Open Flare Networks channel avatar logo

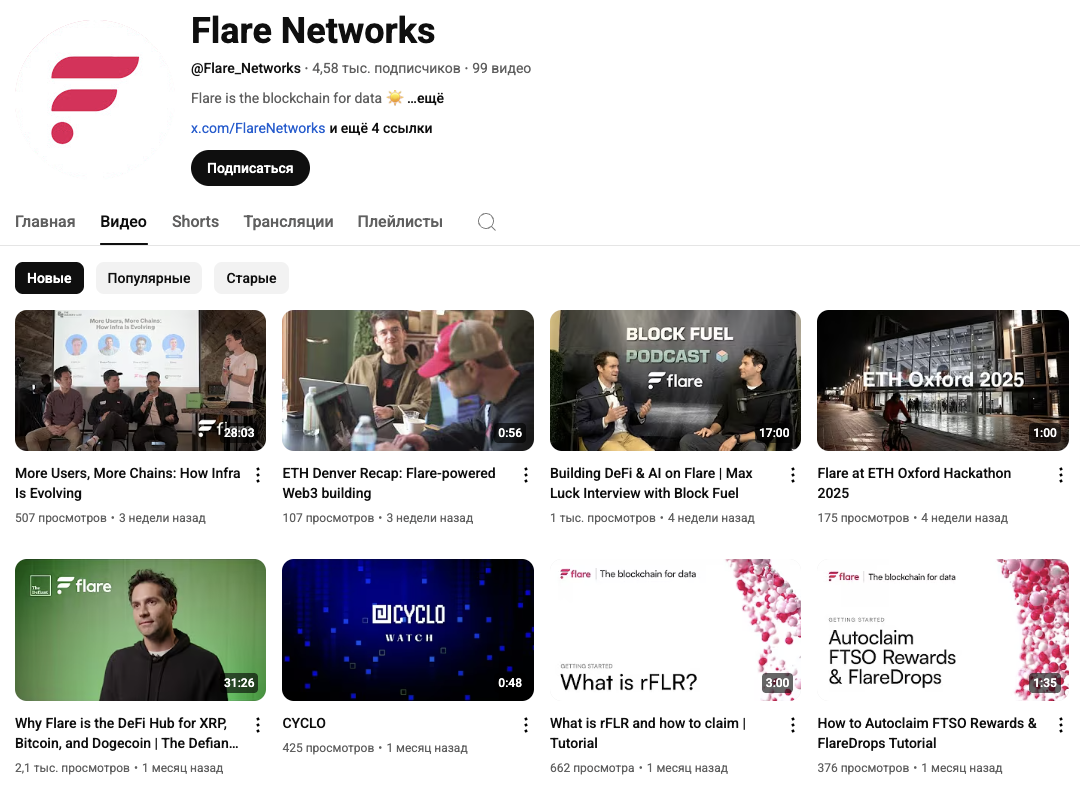(x=94, y=99)
